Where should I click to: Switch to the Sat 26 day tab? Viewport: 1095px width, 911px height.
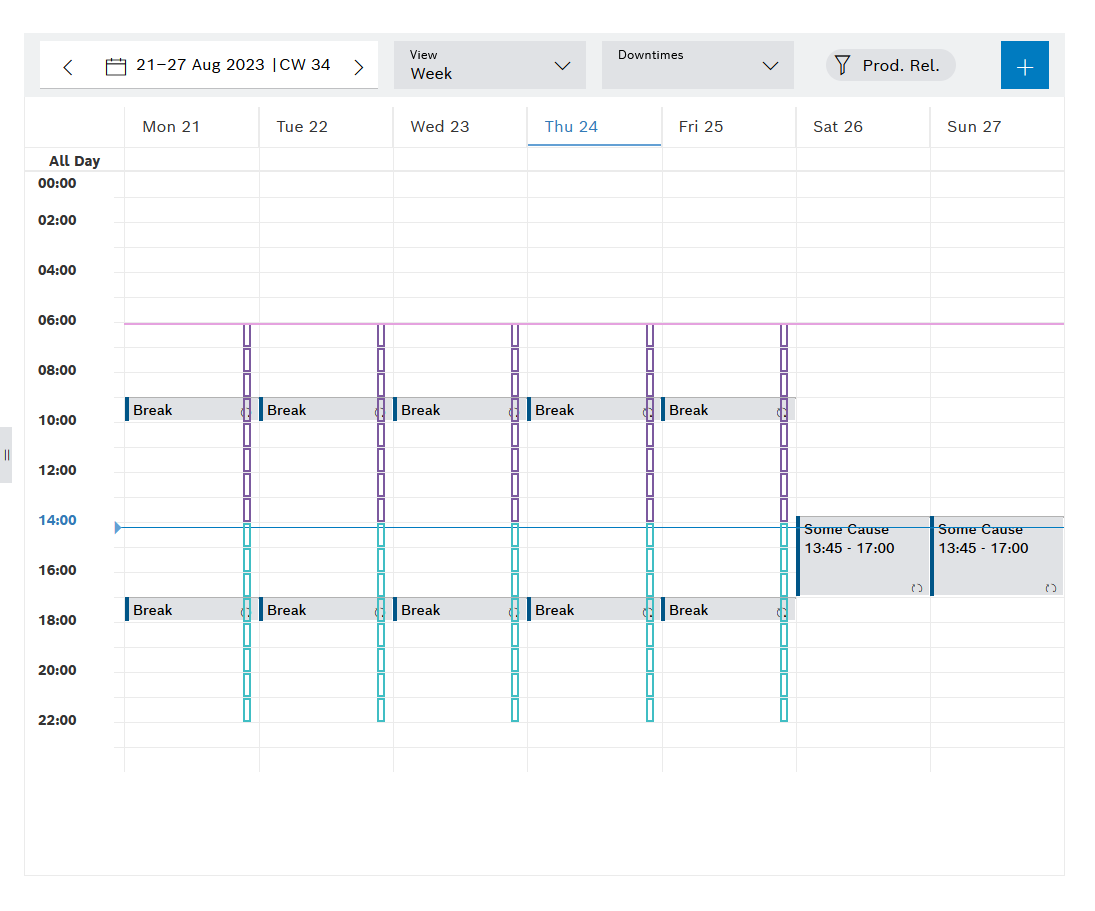point(838,126)
